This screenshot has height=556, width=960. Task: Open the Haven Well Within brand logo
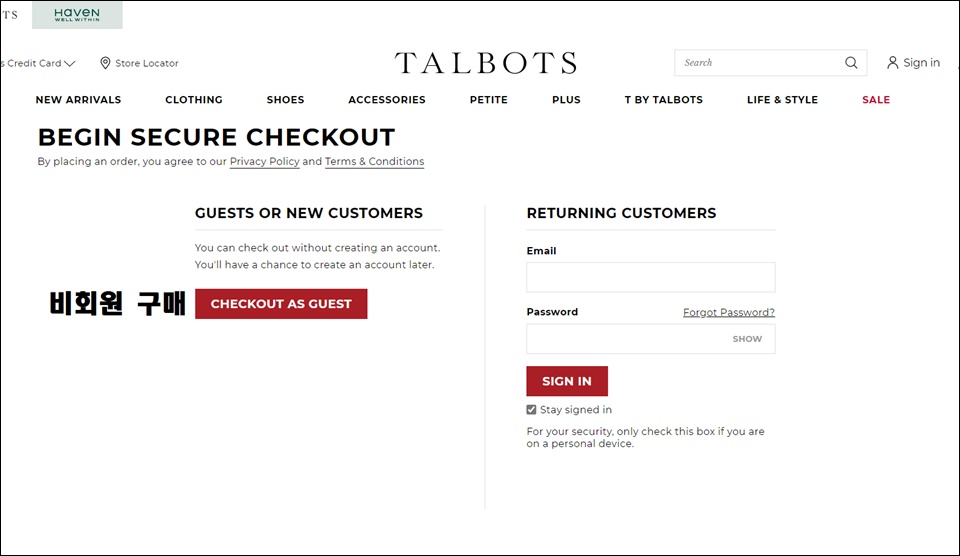click(x=77, y=15)
